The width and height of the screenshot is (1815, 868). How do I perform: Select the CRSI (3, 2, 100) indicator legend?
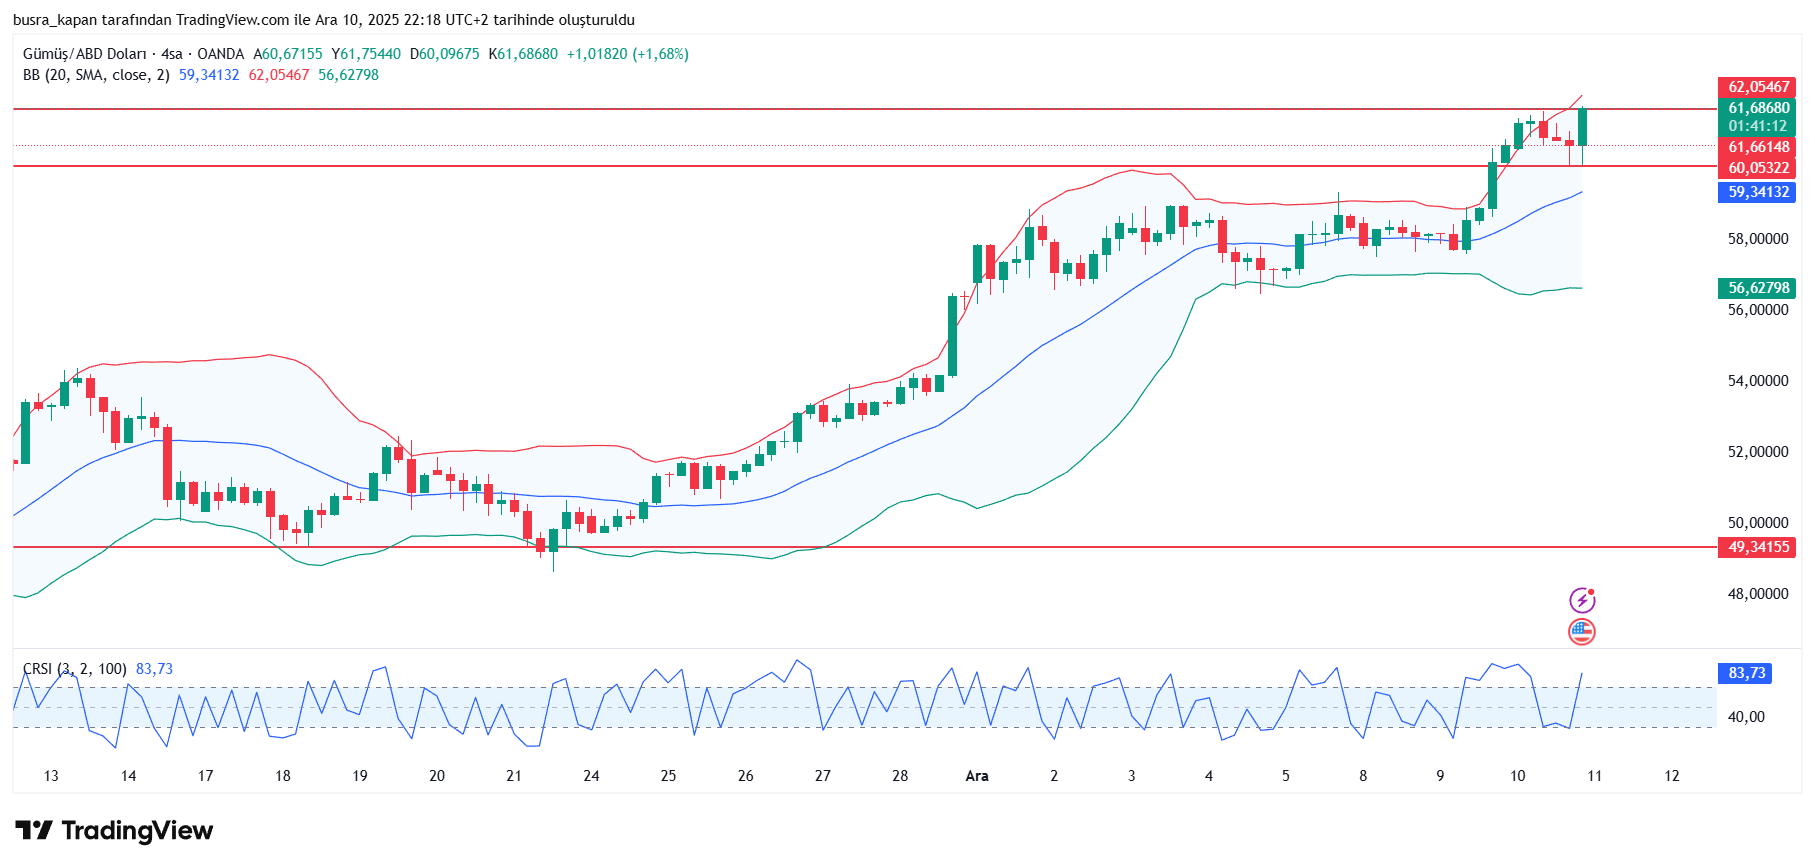tap(75, 669)
